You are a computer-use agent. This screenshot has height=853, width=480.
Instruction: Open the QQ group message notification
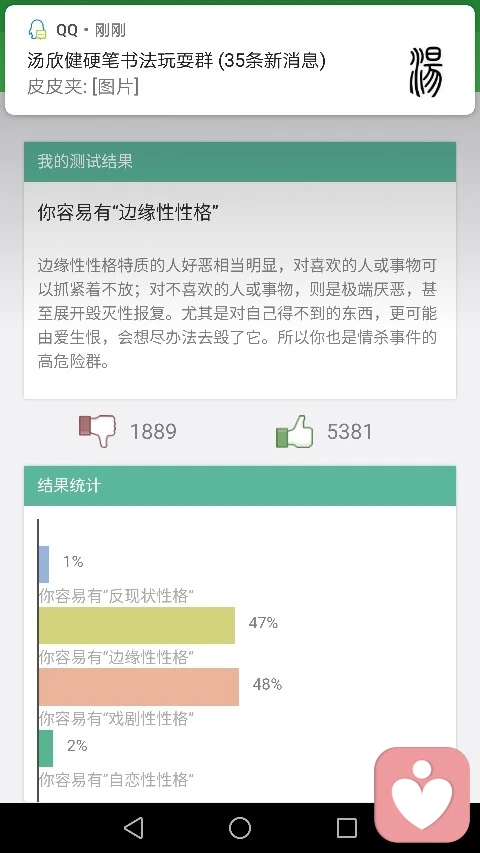click(240, 60)
